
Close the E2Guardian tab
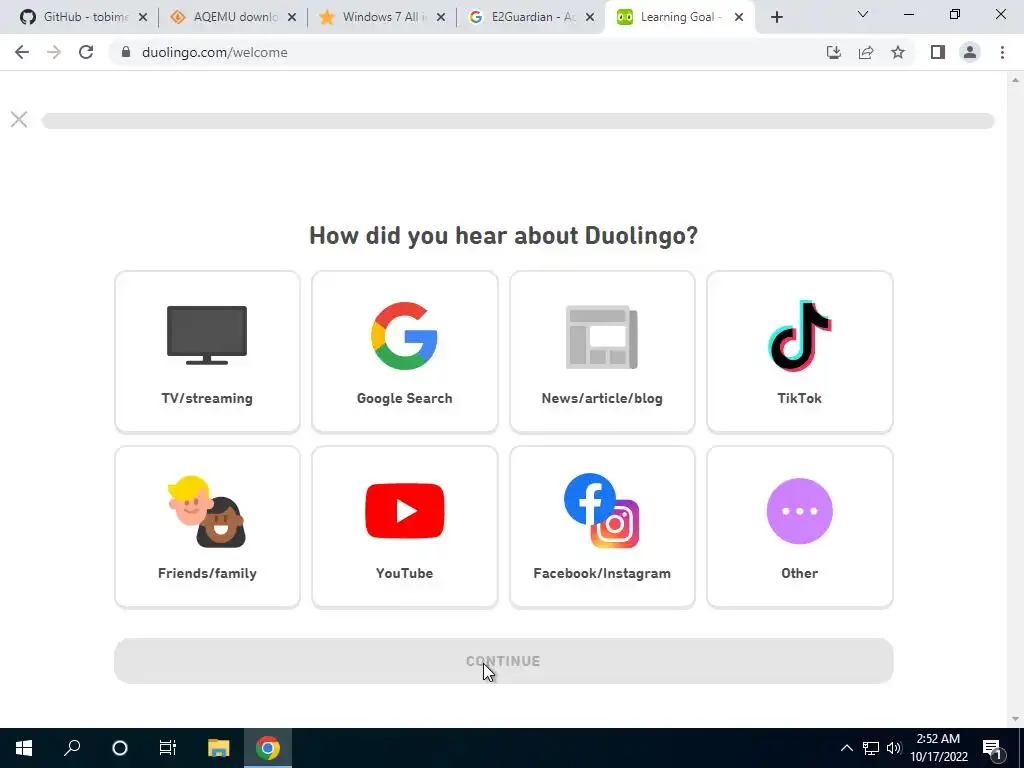[x=590, y=18]
